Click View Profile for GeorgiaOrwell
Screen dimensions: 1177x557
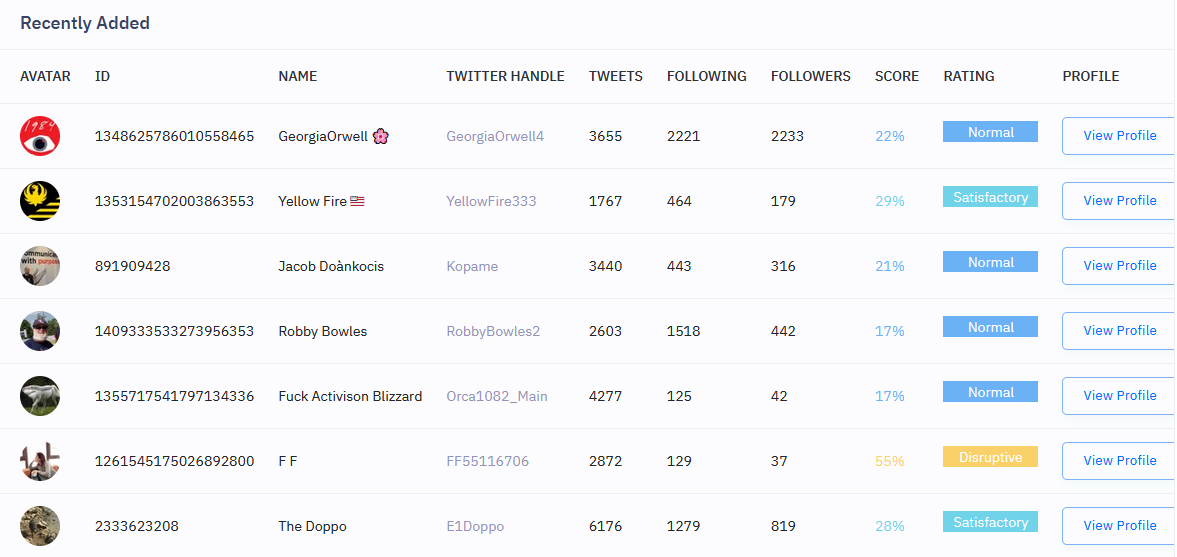click(1119, 136)
